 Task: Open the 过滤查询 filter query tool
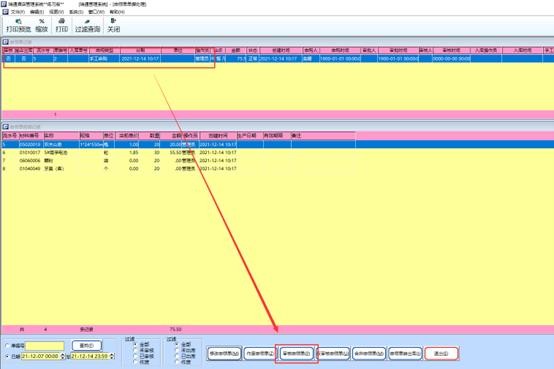point(88,25)
